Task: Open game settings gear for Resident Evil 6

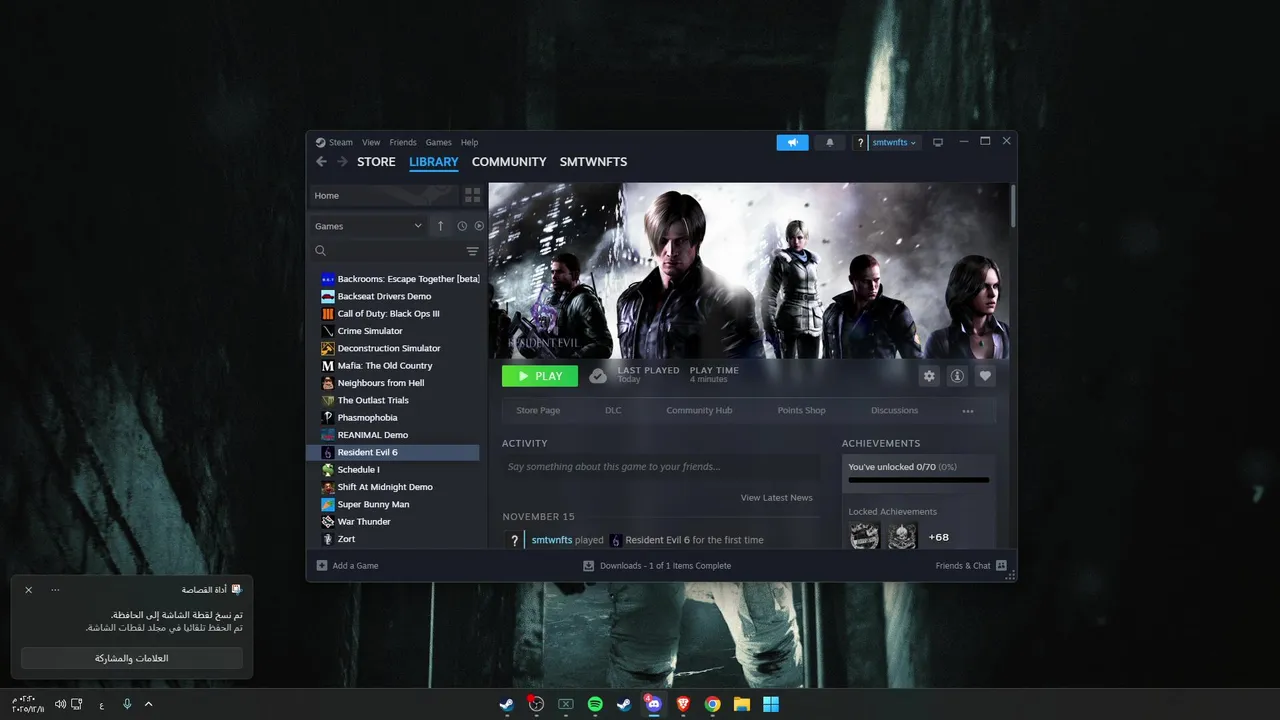Action: coord(929,376)
